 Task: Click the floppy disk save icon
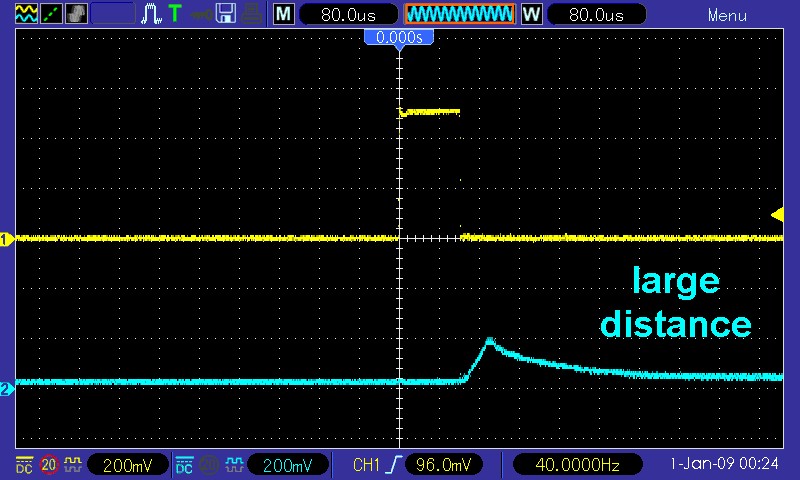click(226, 14)
